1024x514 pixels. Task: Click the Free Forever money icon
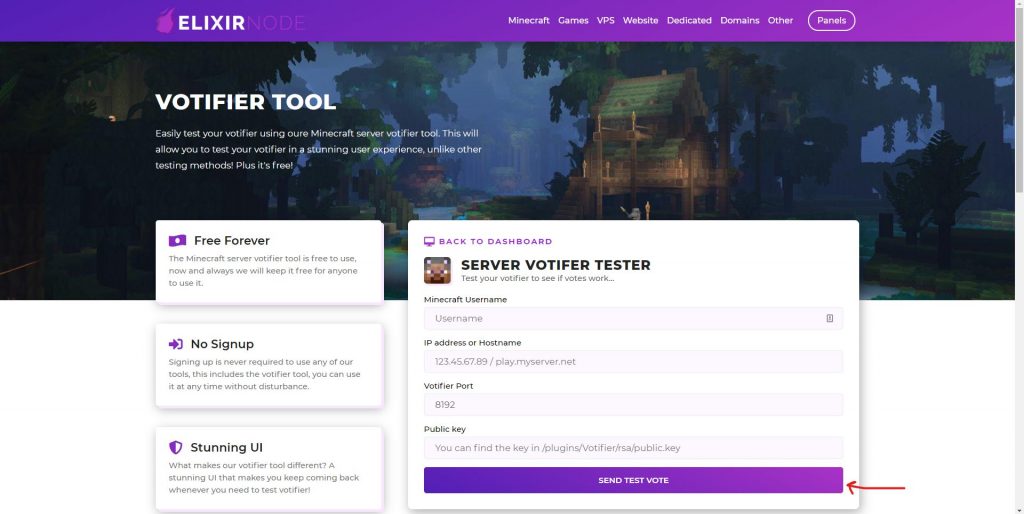[177, 240]
